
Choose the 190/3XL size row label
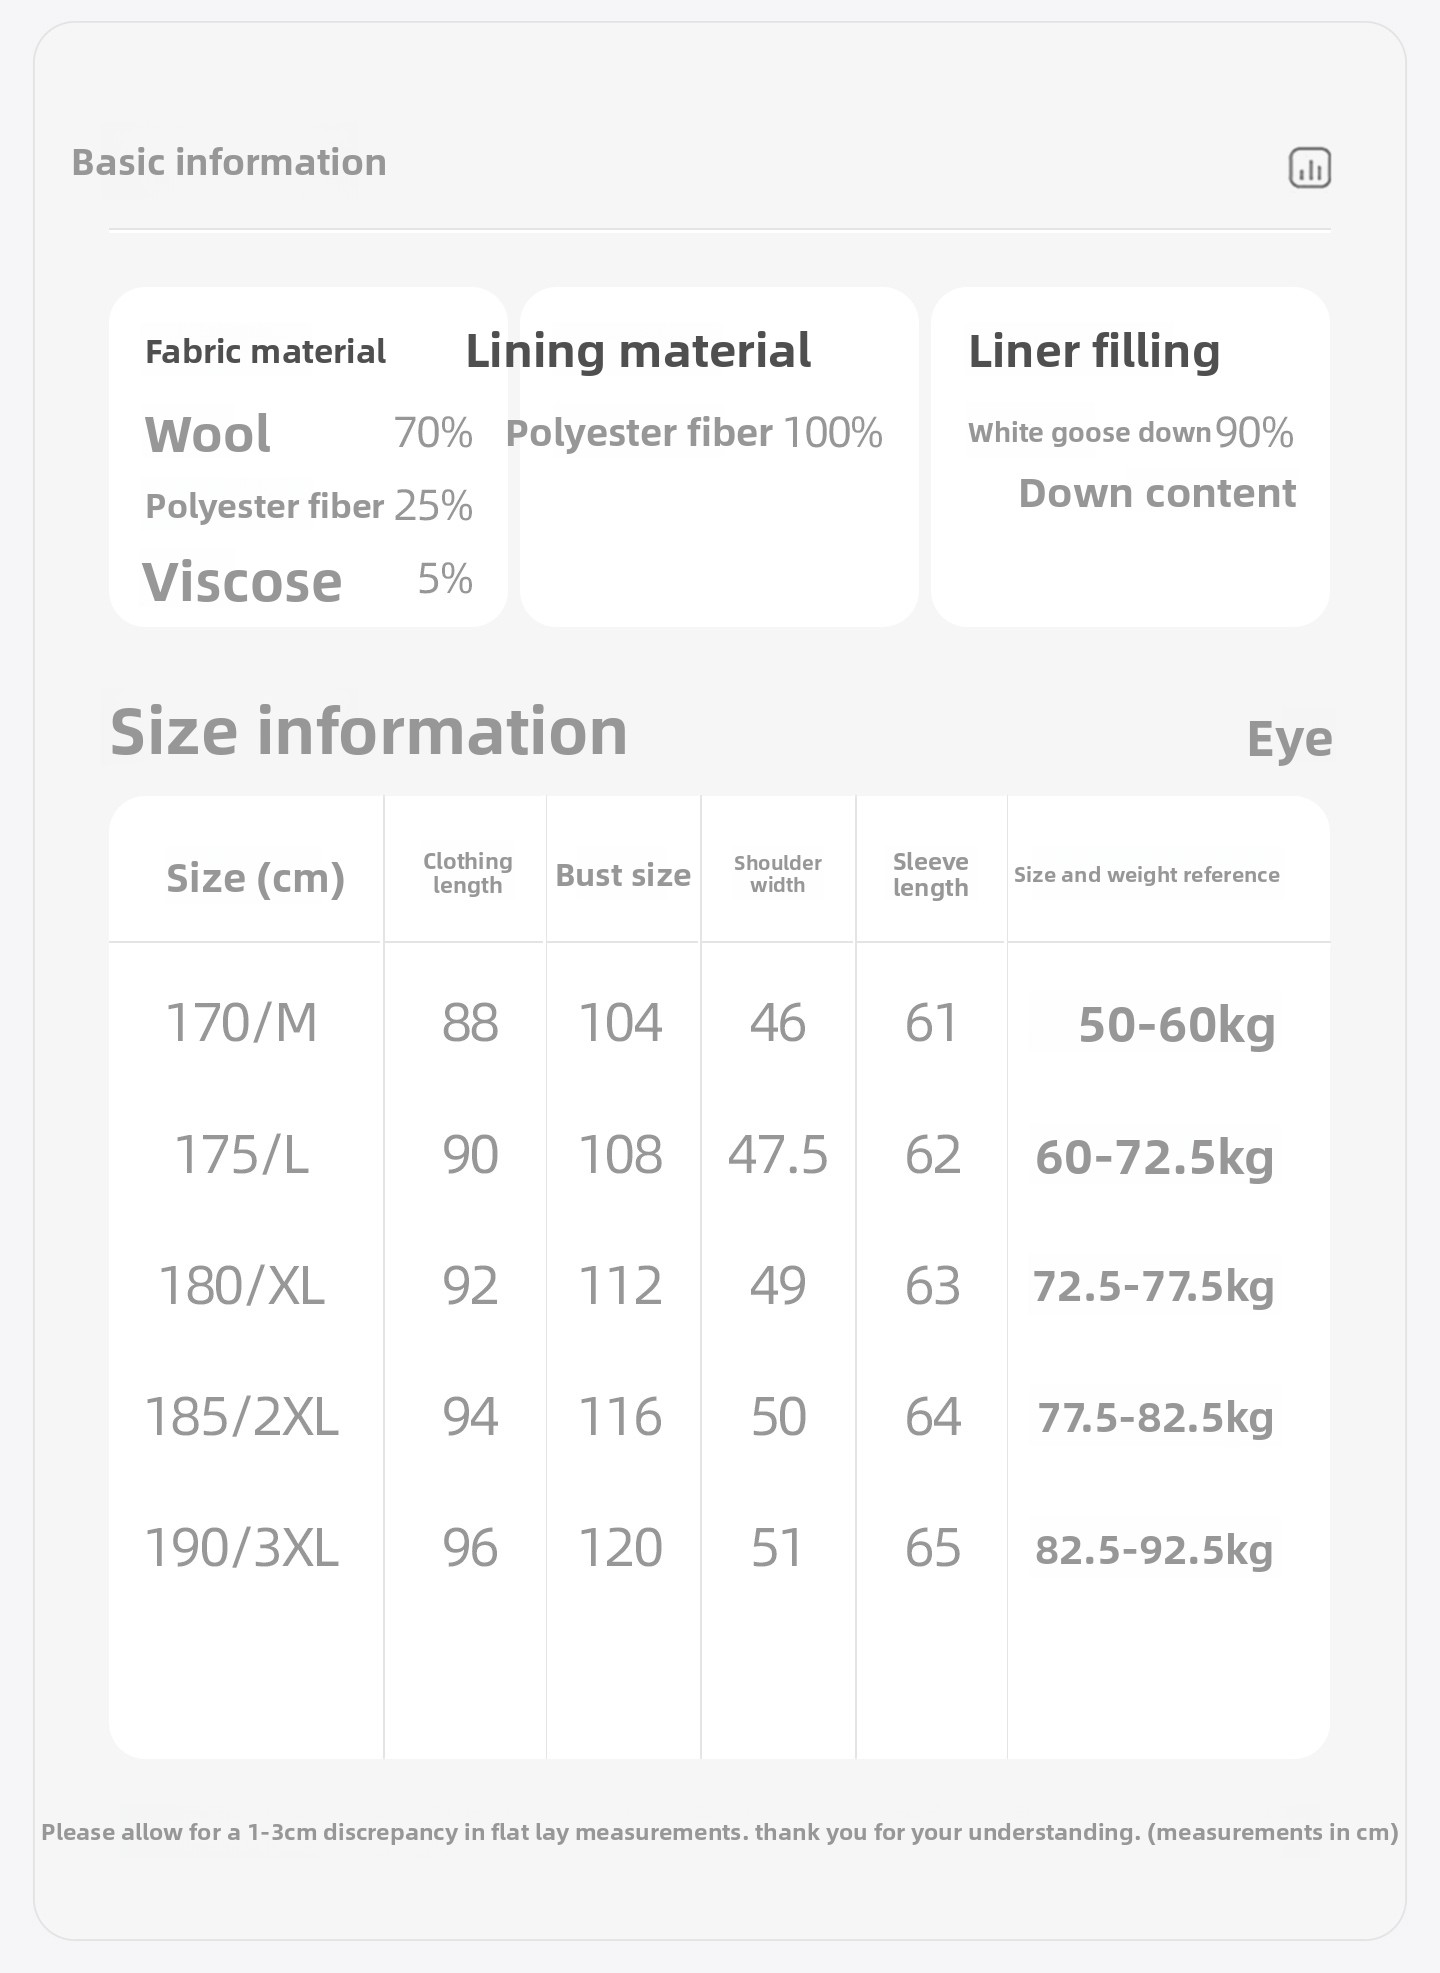241,1548
